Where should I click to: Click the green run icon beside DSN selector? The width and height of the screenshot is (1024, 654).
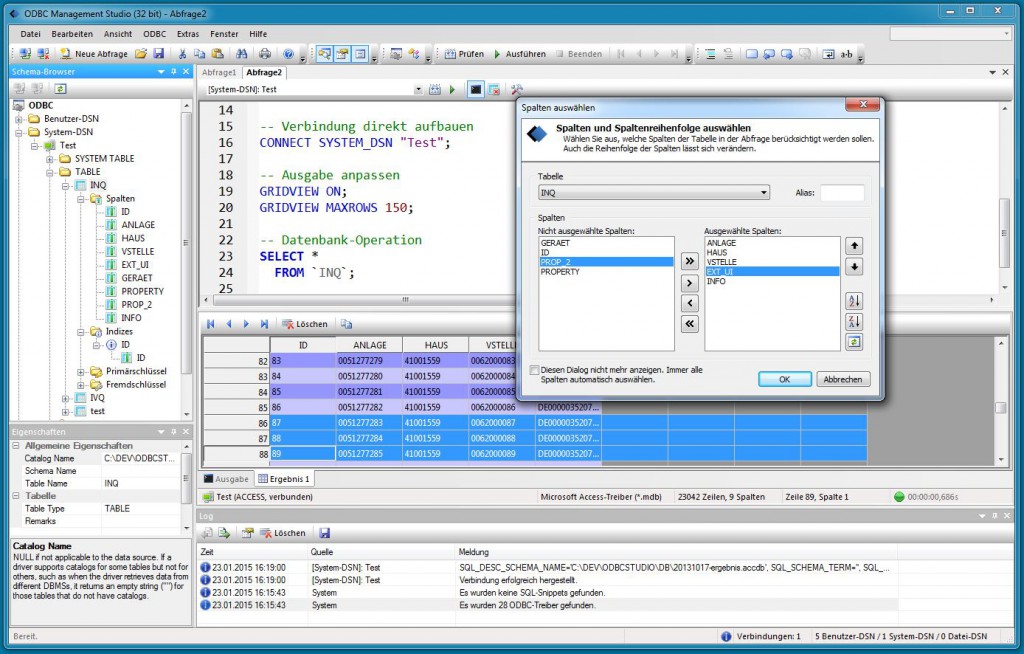click(452, 90)
